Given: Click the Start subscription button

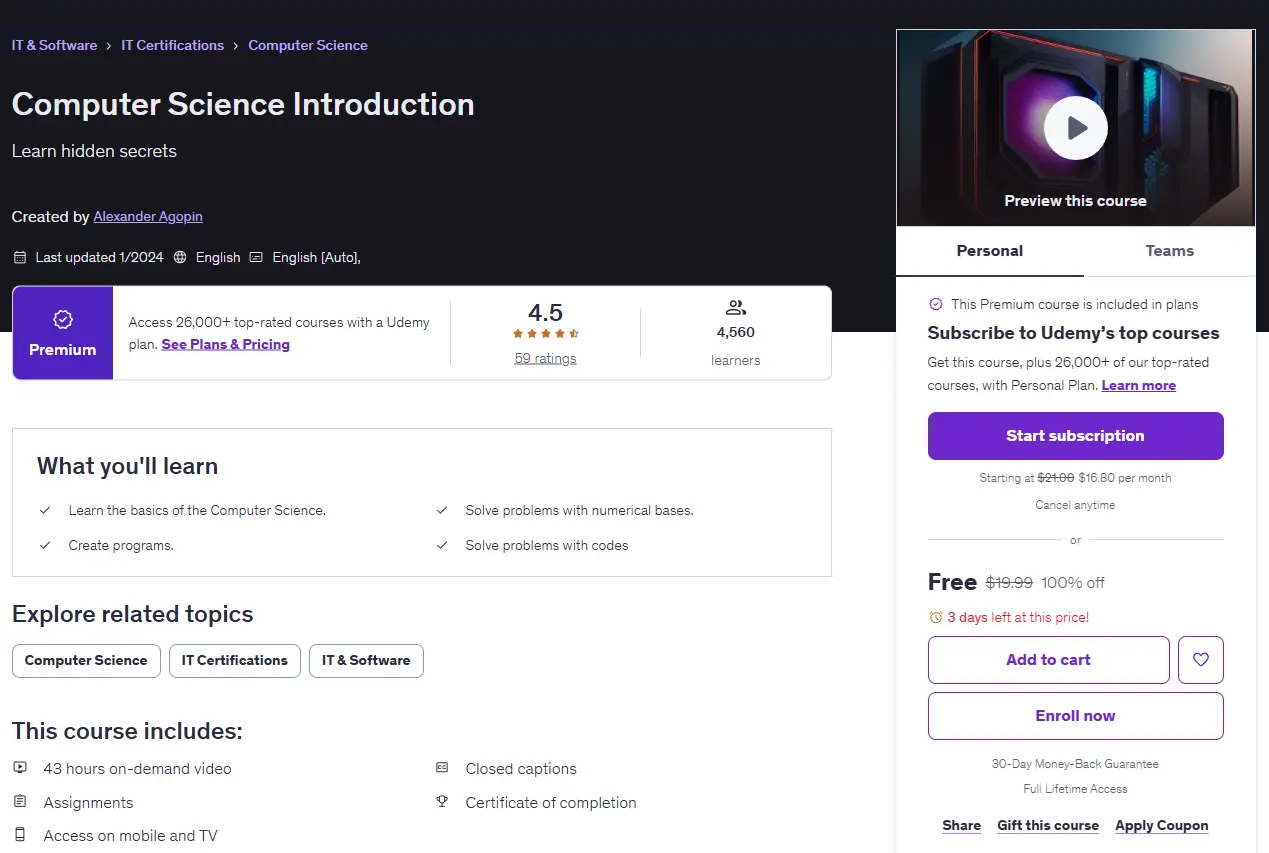Looking at the screenshot, I should (1075, 436).
